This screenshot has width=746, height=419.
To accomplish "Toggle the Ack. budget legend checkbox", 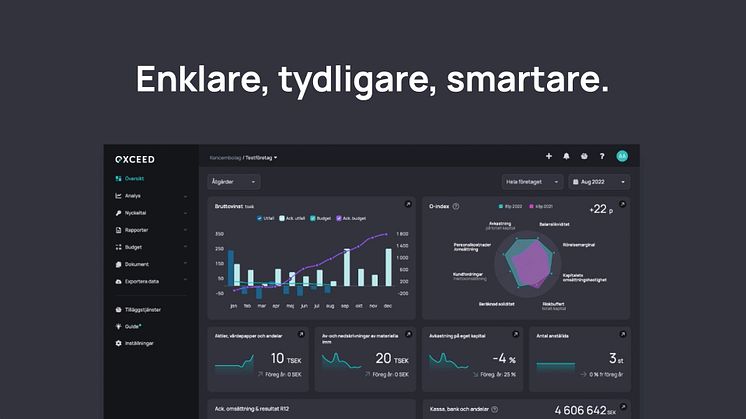I will point(339,217).
